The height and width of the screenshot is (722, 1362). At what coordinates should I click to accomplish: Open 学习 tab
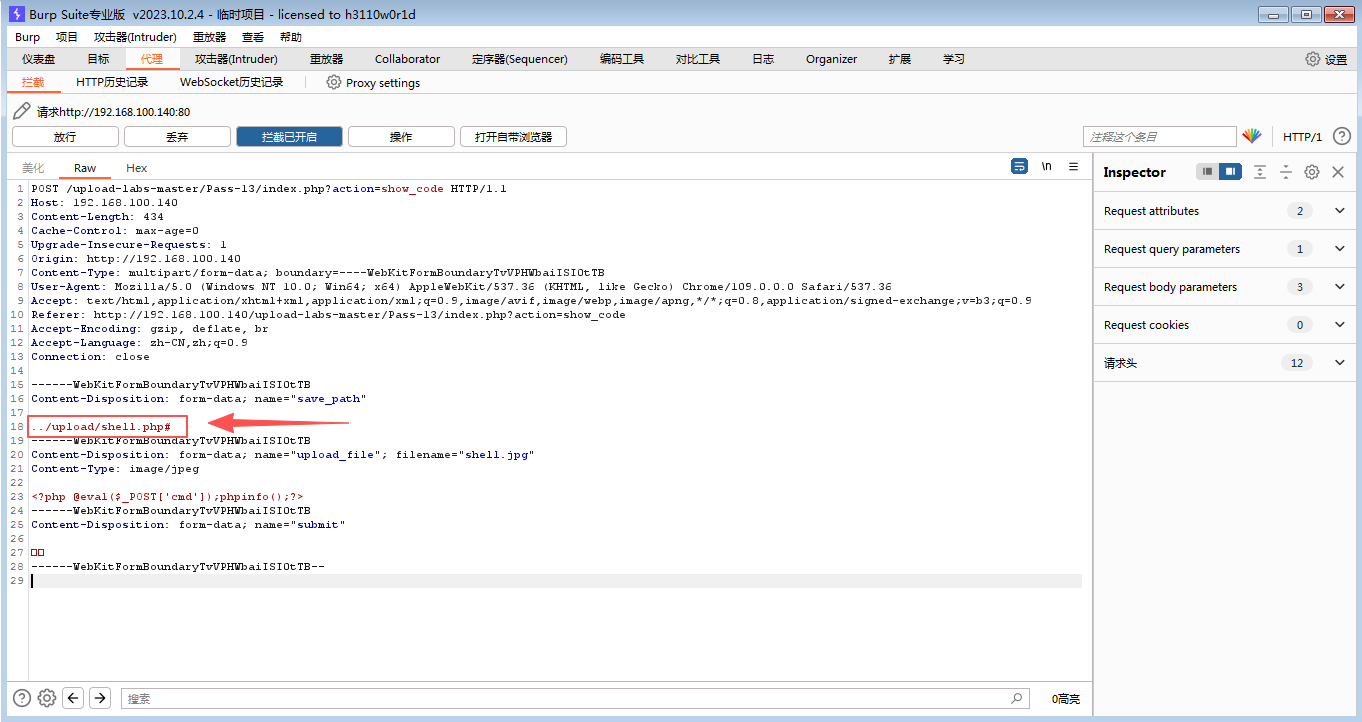click(x=954, y=59)
